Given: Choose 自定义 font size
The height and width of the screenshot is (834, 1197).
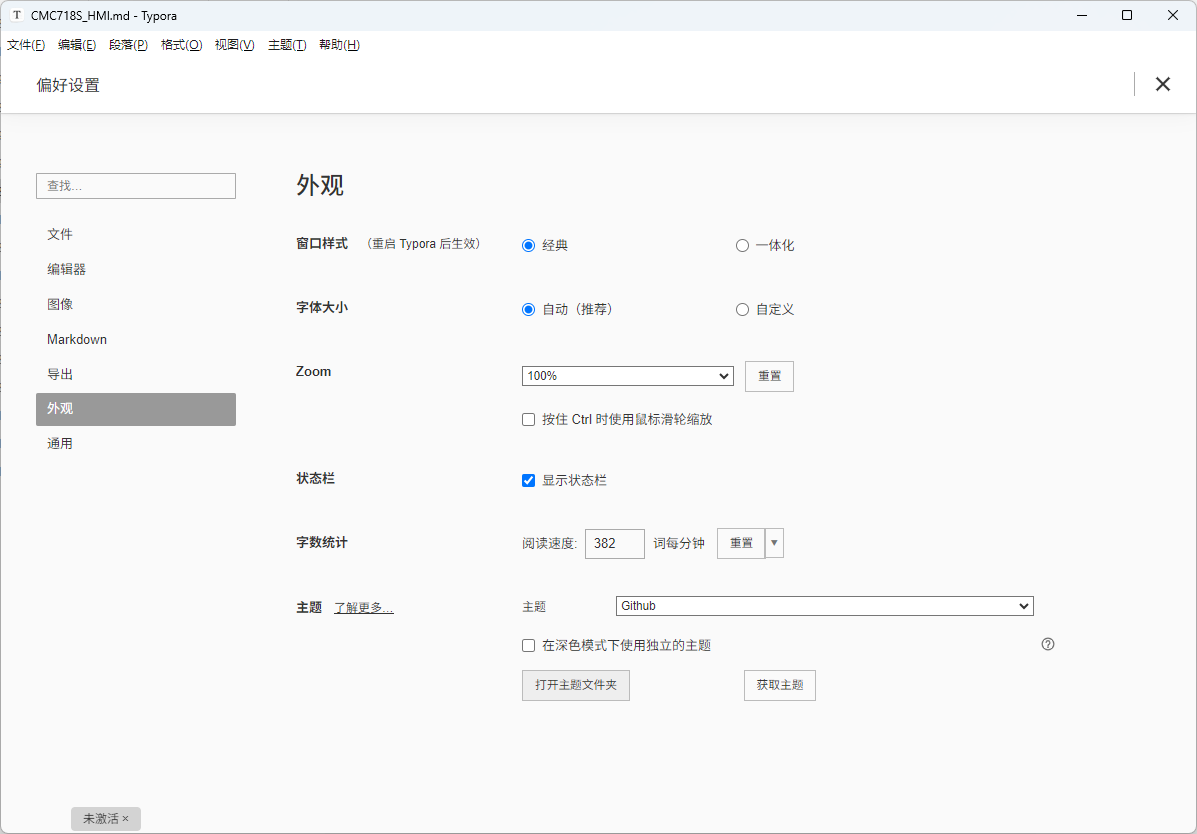Looking at the screenshot, I should click(742, 309).
